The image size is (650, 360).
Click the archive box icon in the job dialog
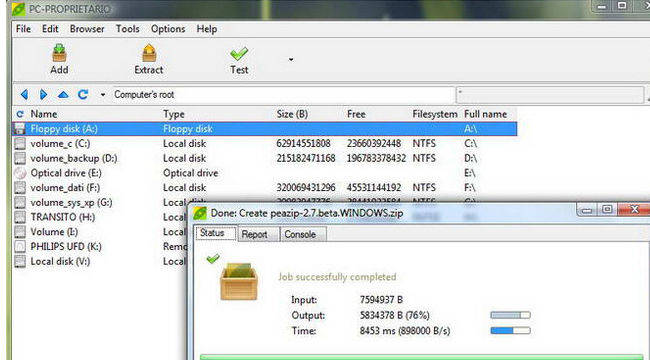coord(239,281)
